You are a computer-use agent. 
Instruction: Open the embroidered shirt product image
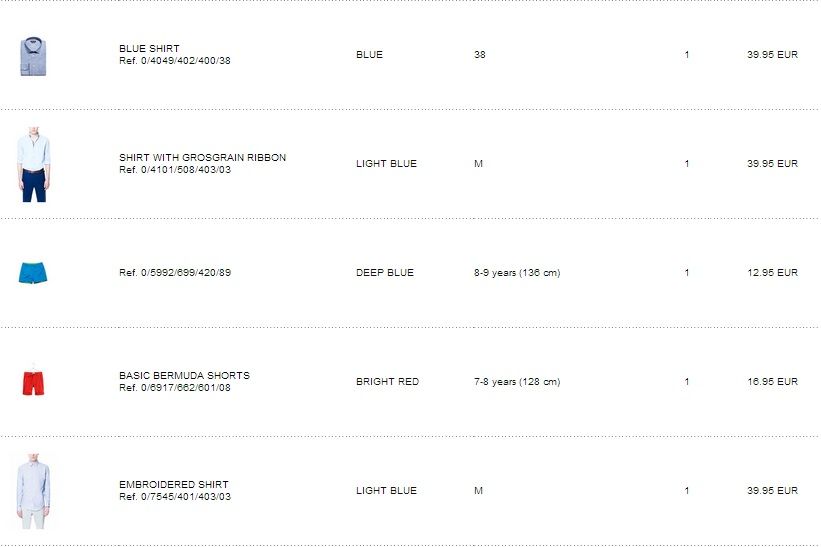(33, 490)
